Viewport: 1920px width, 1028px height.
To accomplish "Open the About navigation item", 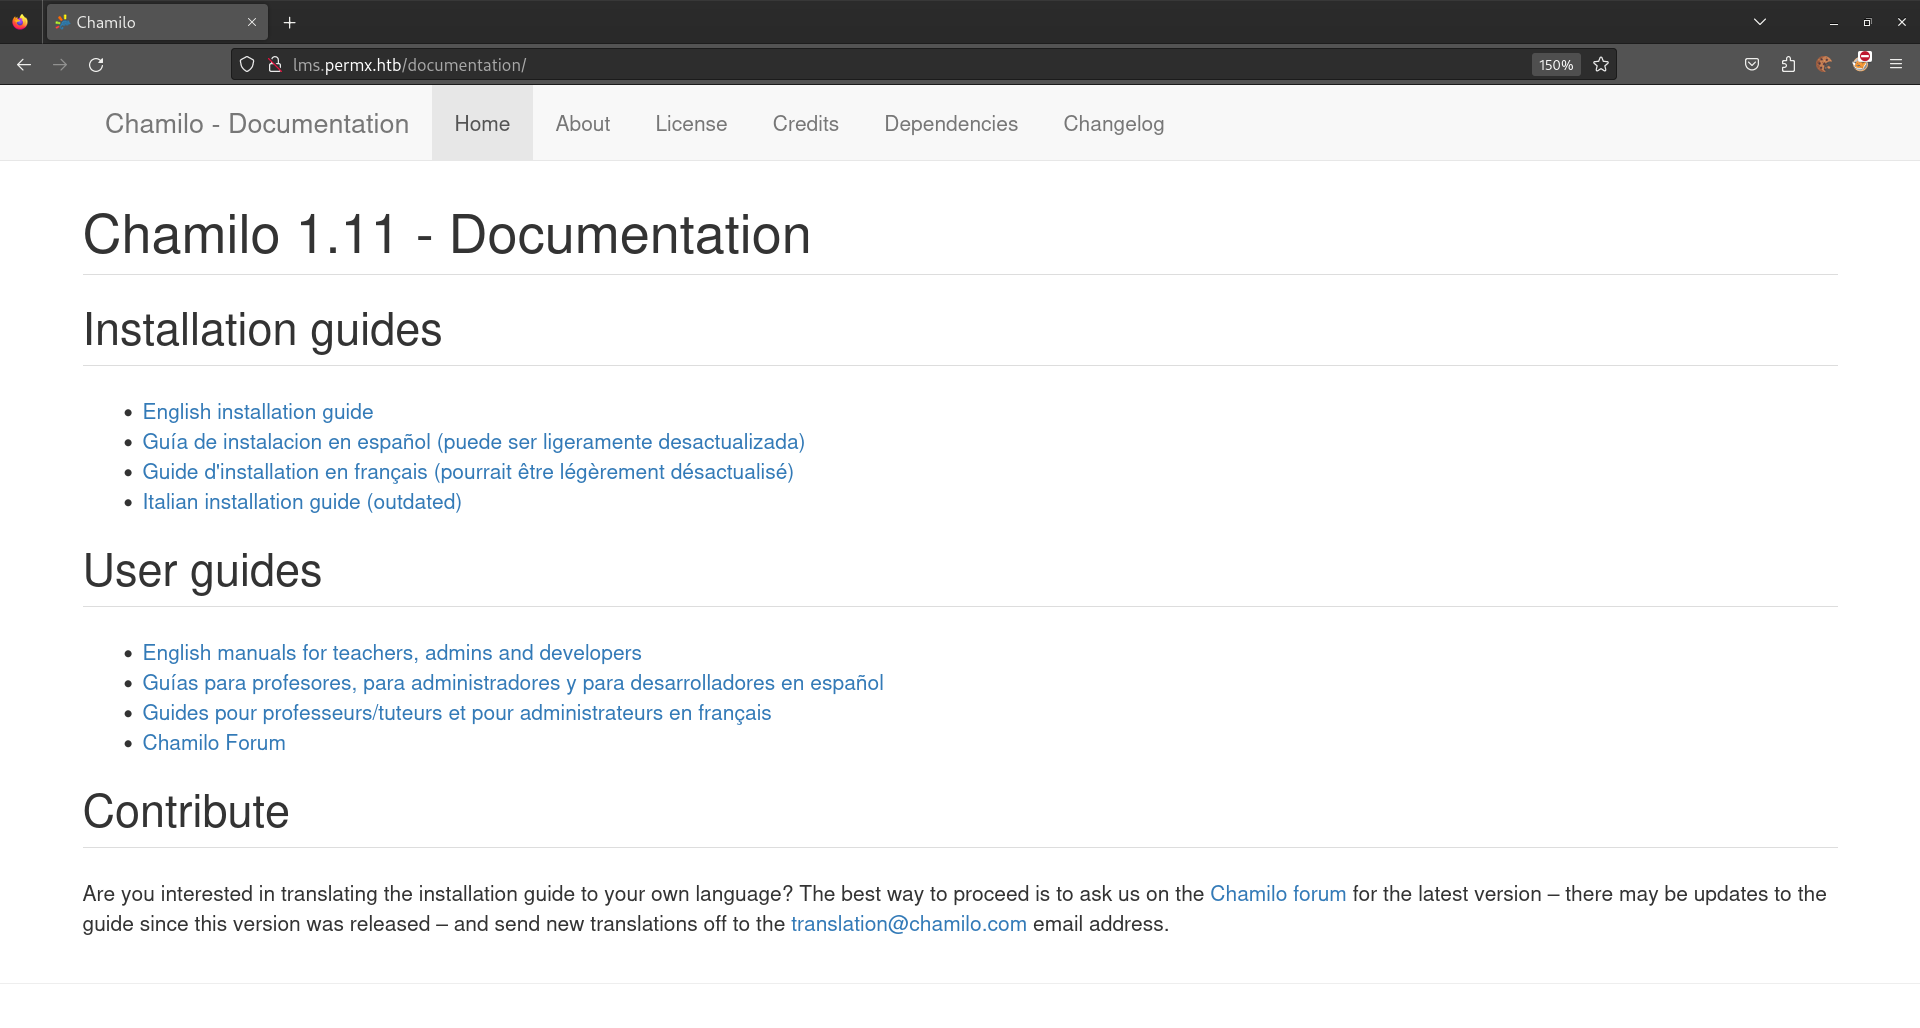I will (x=582, y=124).
